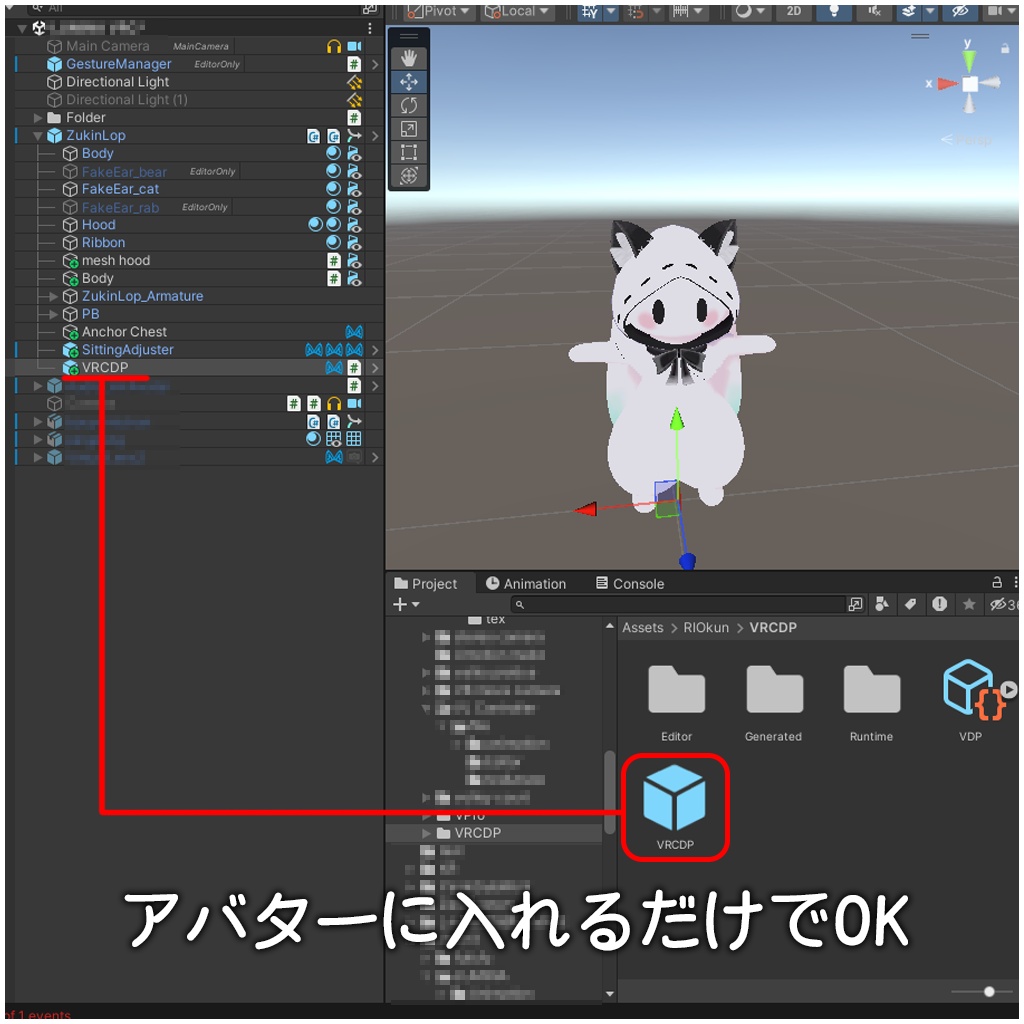Navigate to RIOkun breadcrumb

point(706,628)
